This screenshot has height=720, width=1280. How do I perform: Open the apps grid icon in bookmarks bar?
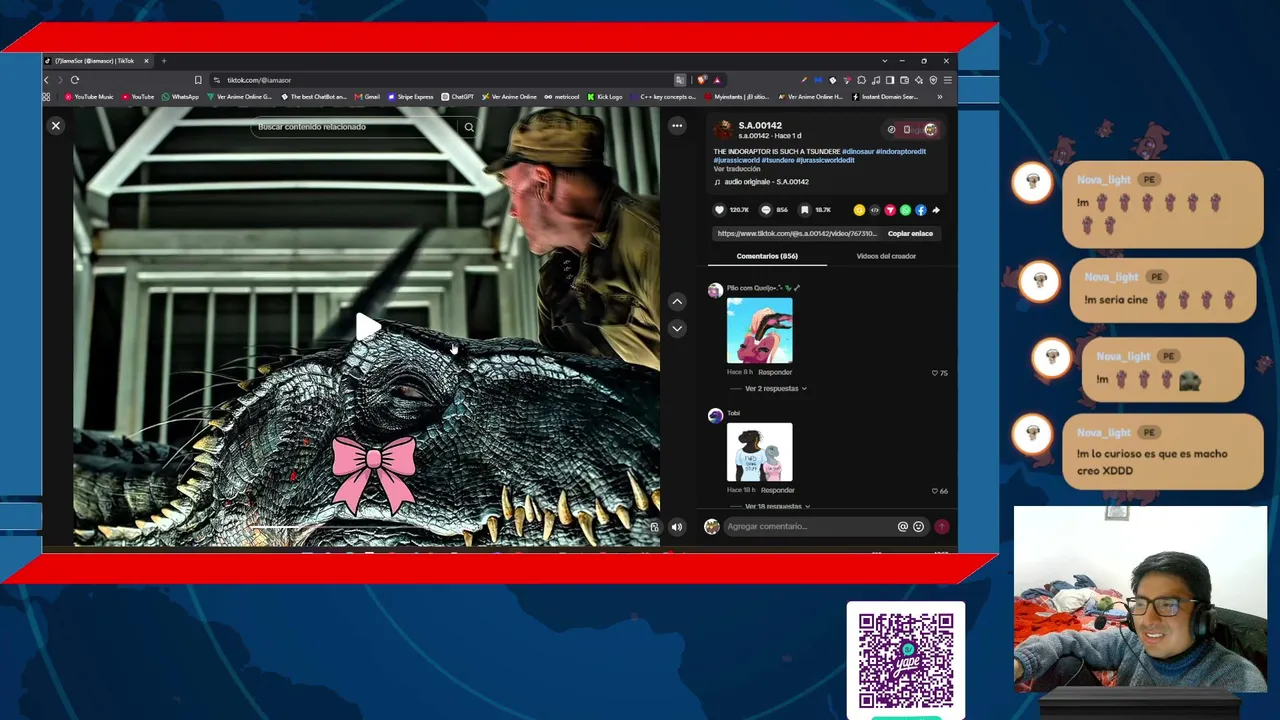[46, 97]
